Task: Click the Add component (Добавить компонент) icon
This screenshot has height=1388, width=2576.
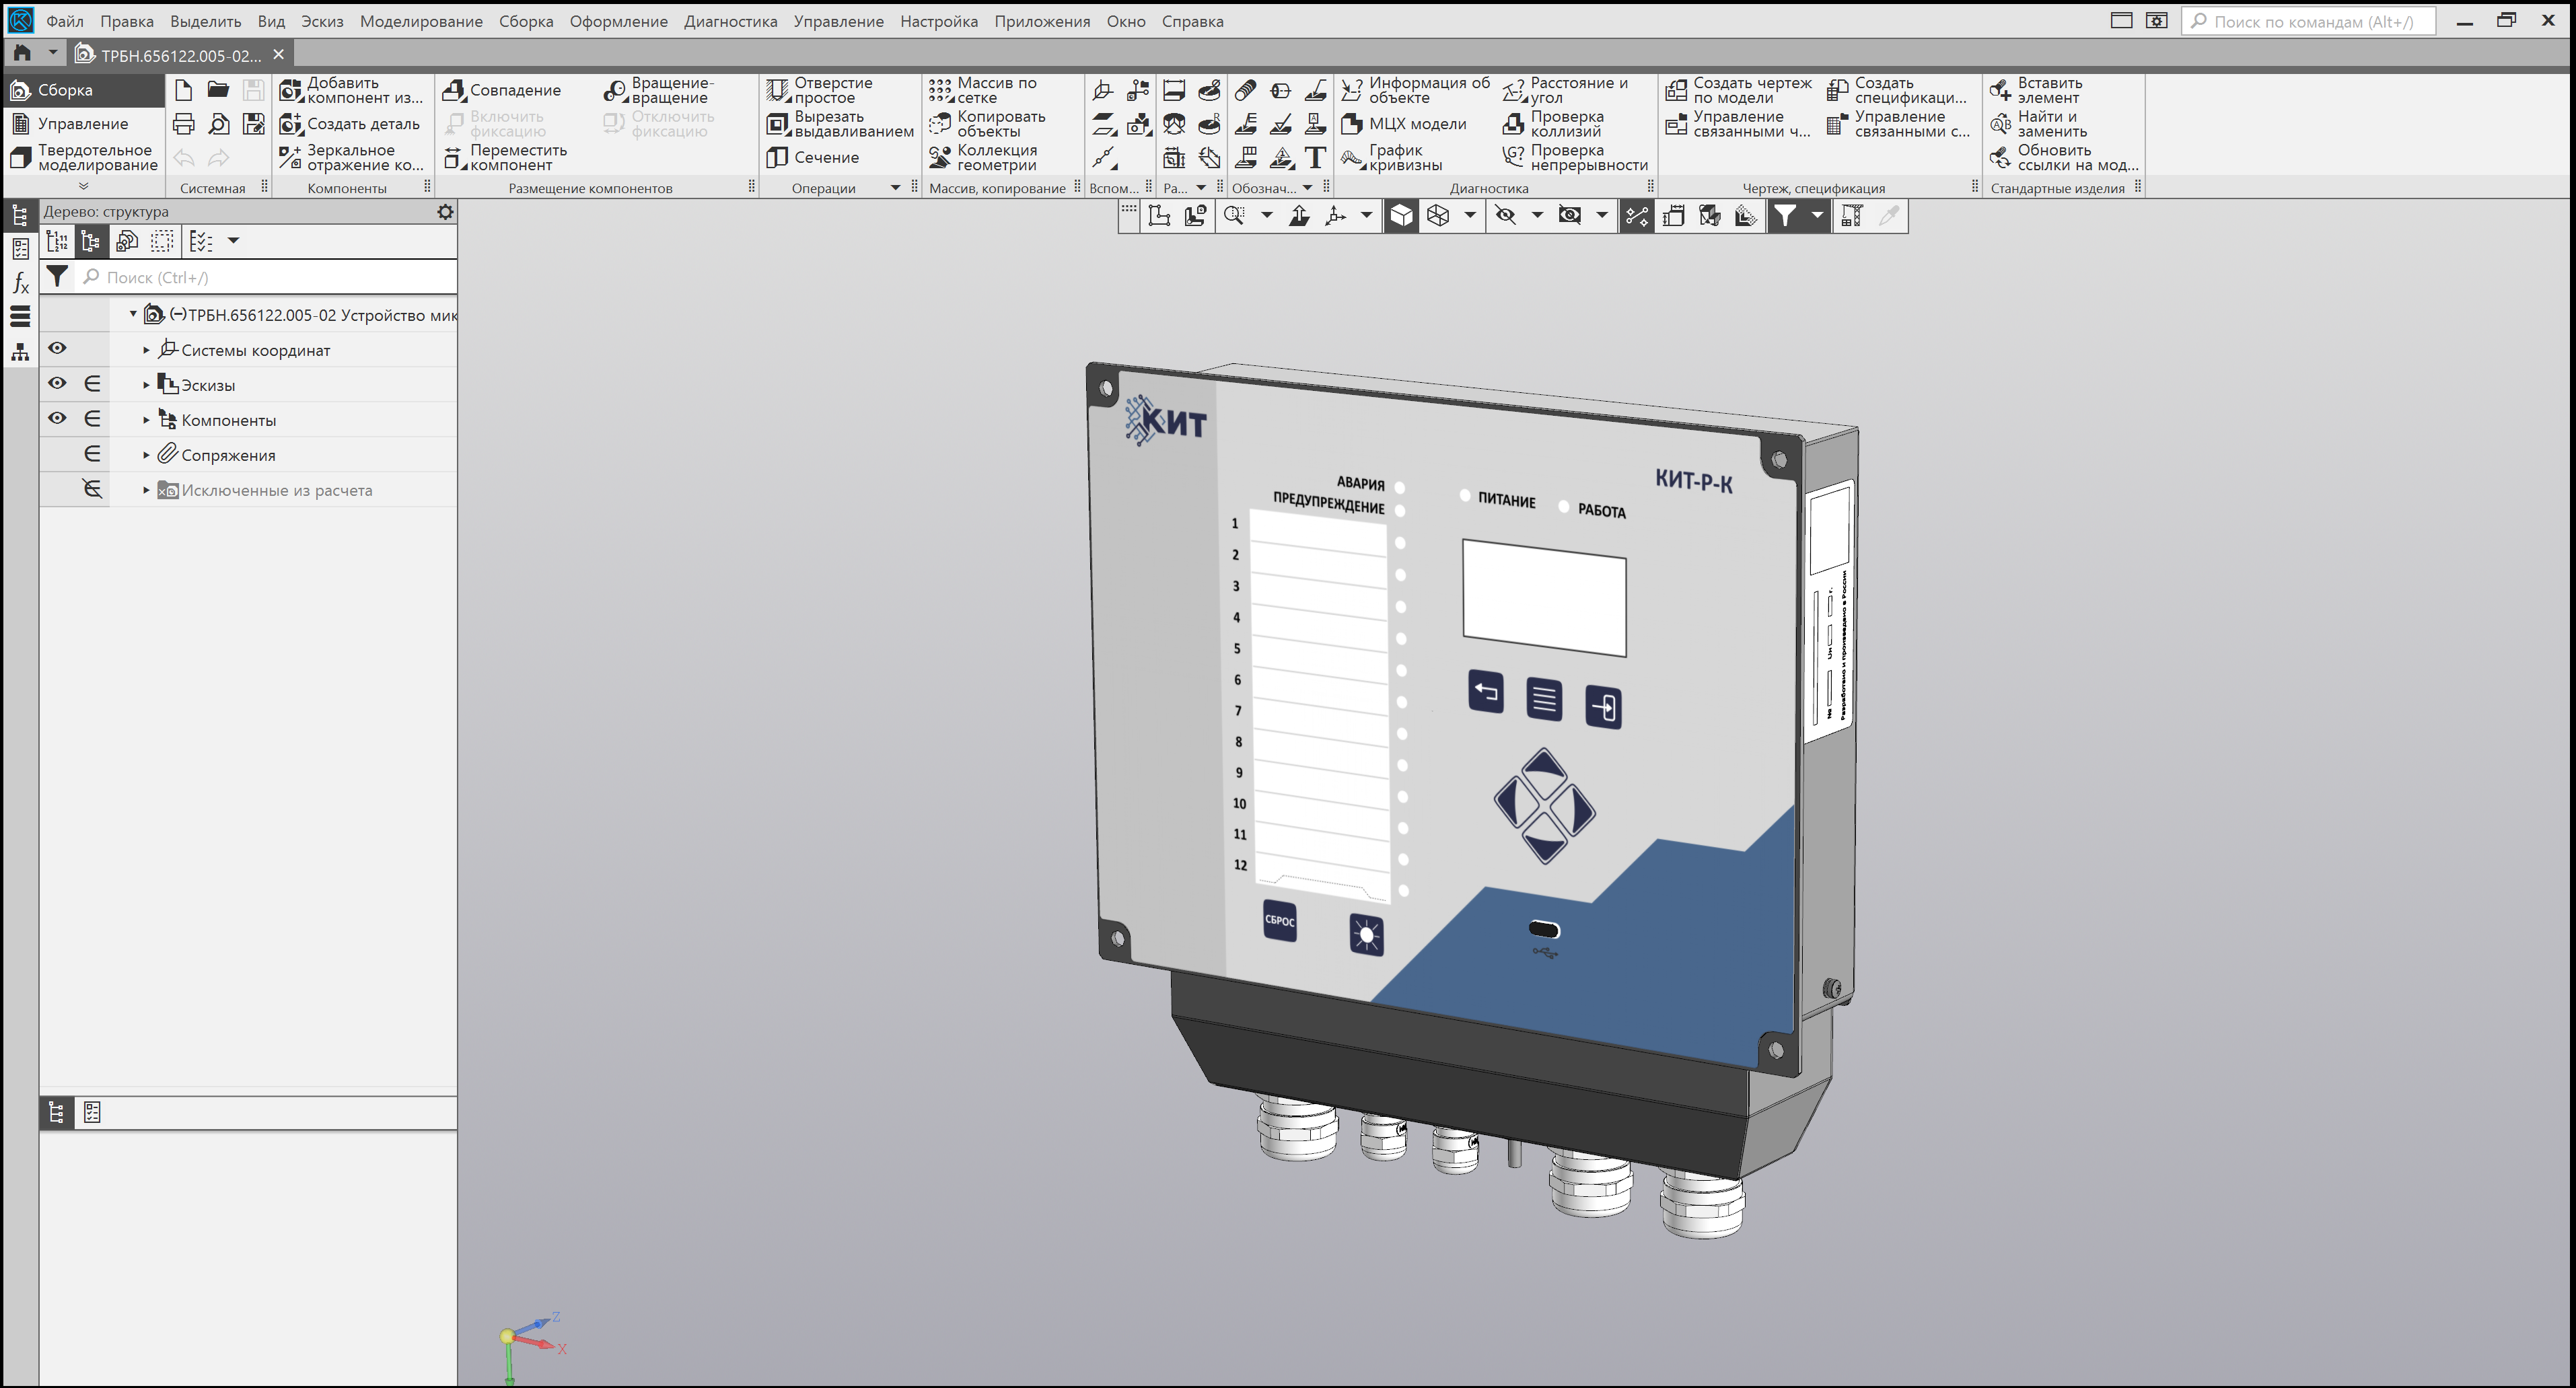Action: 290,91
